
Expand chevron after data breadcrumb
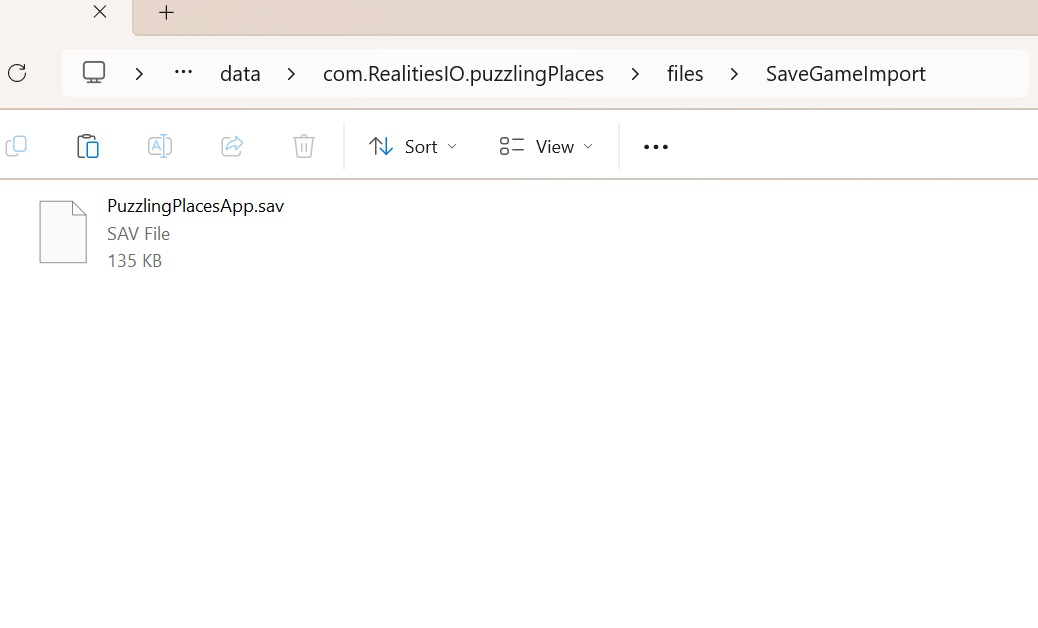tap(291, 73)
